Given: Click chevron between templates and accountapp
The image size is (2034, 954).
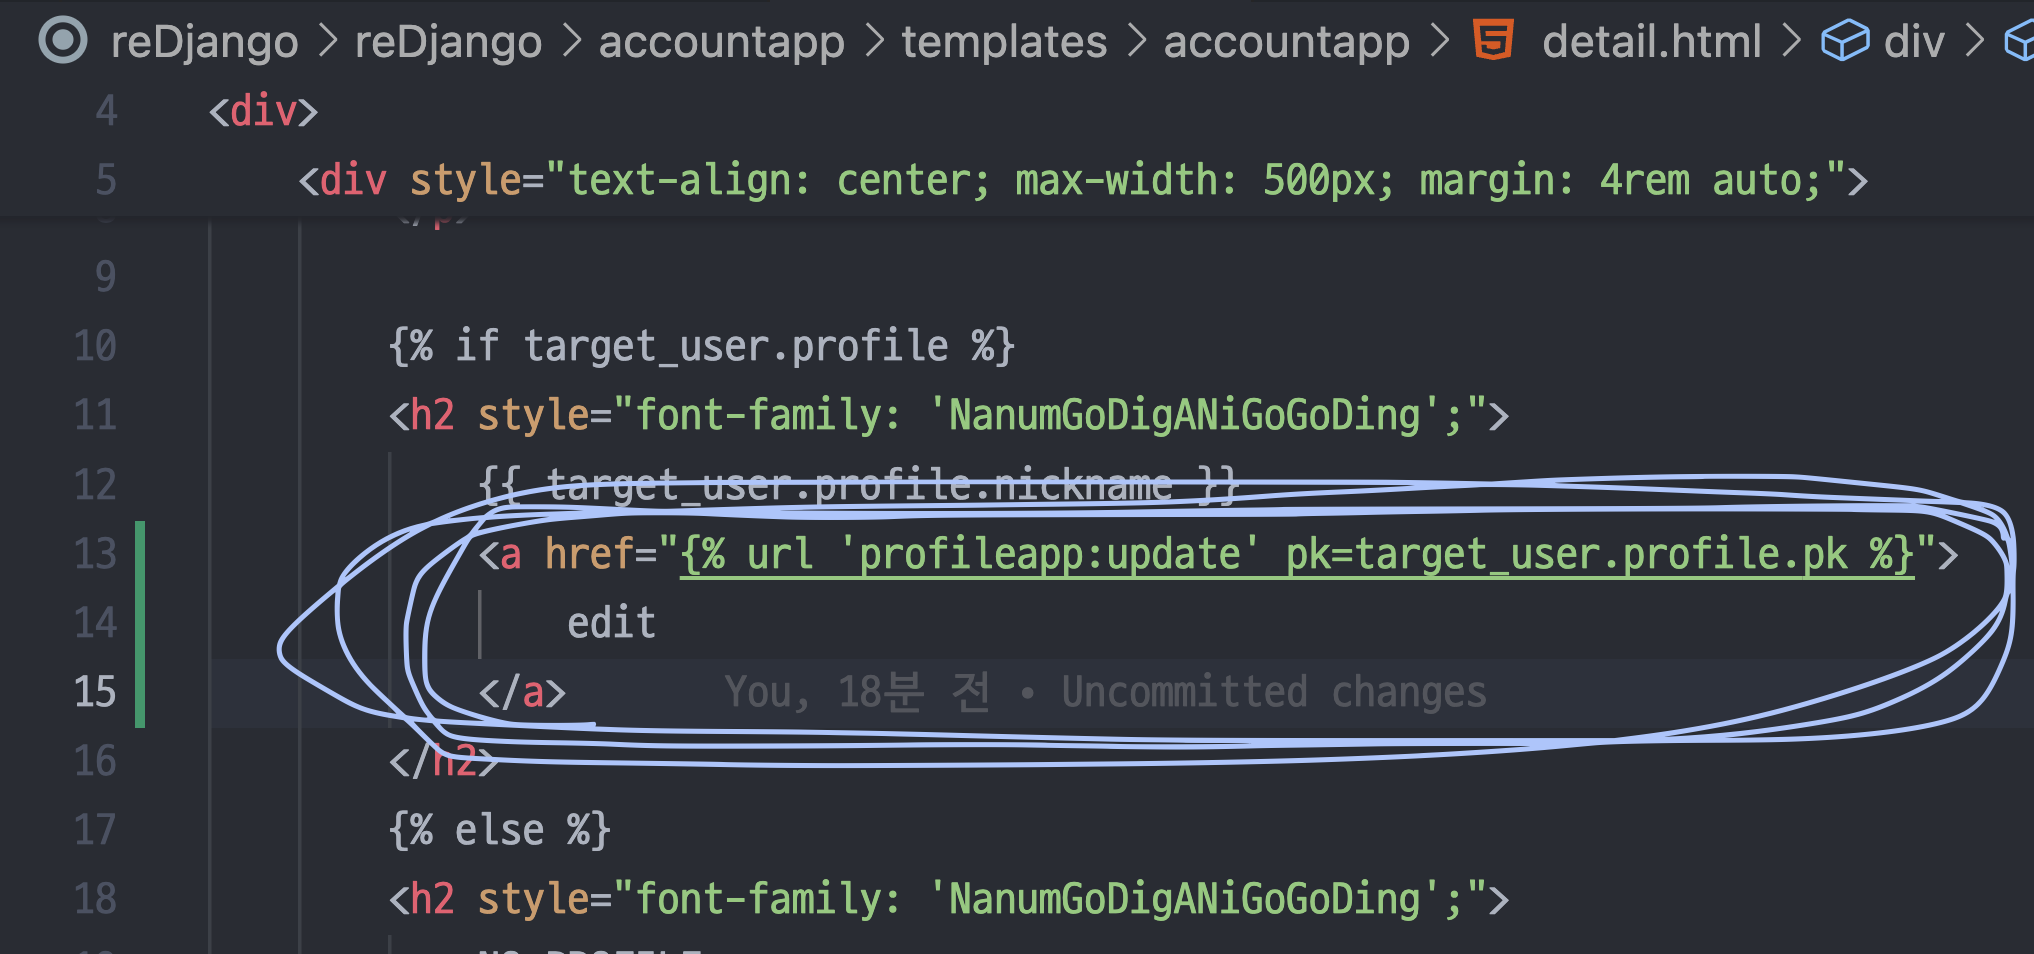Looking at the screenshot, I should tap(1136, 41).
